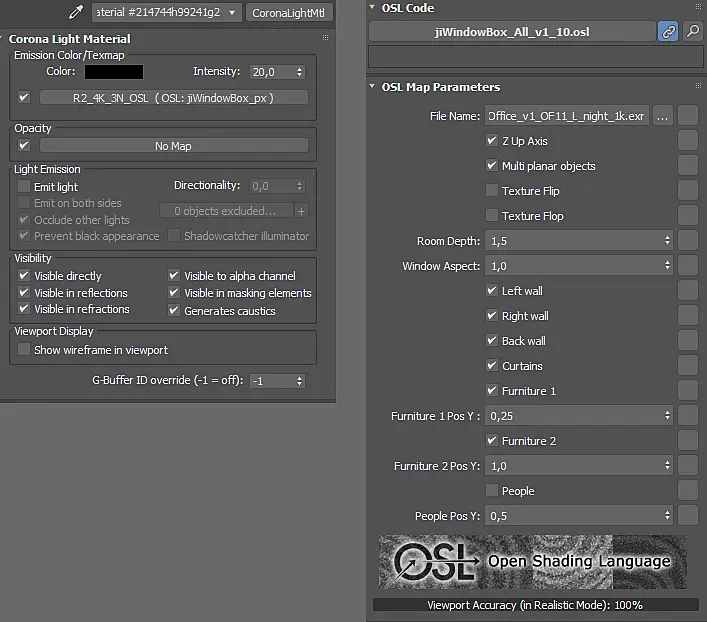
Task: Click the Intensity spinner arrows
Action: [299, 72]
